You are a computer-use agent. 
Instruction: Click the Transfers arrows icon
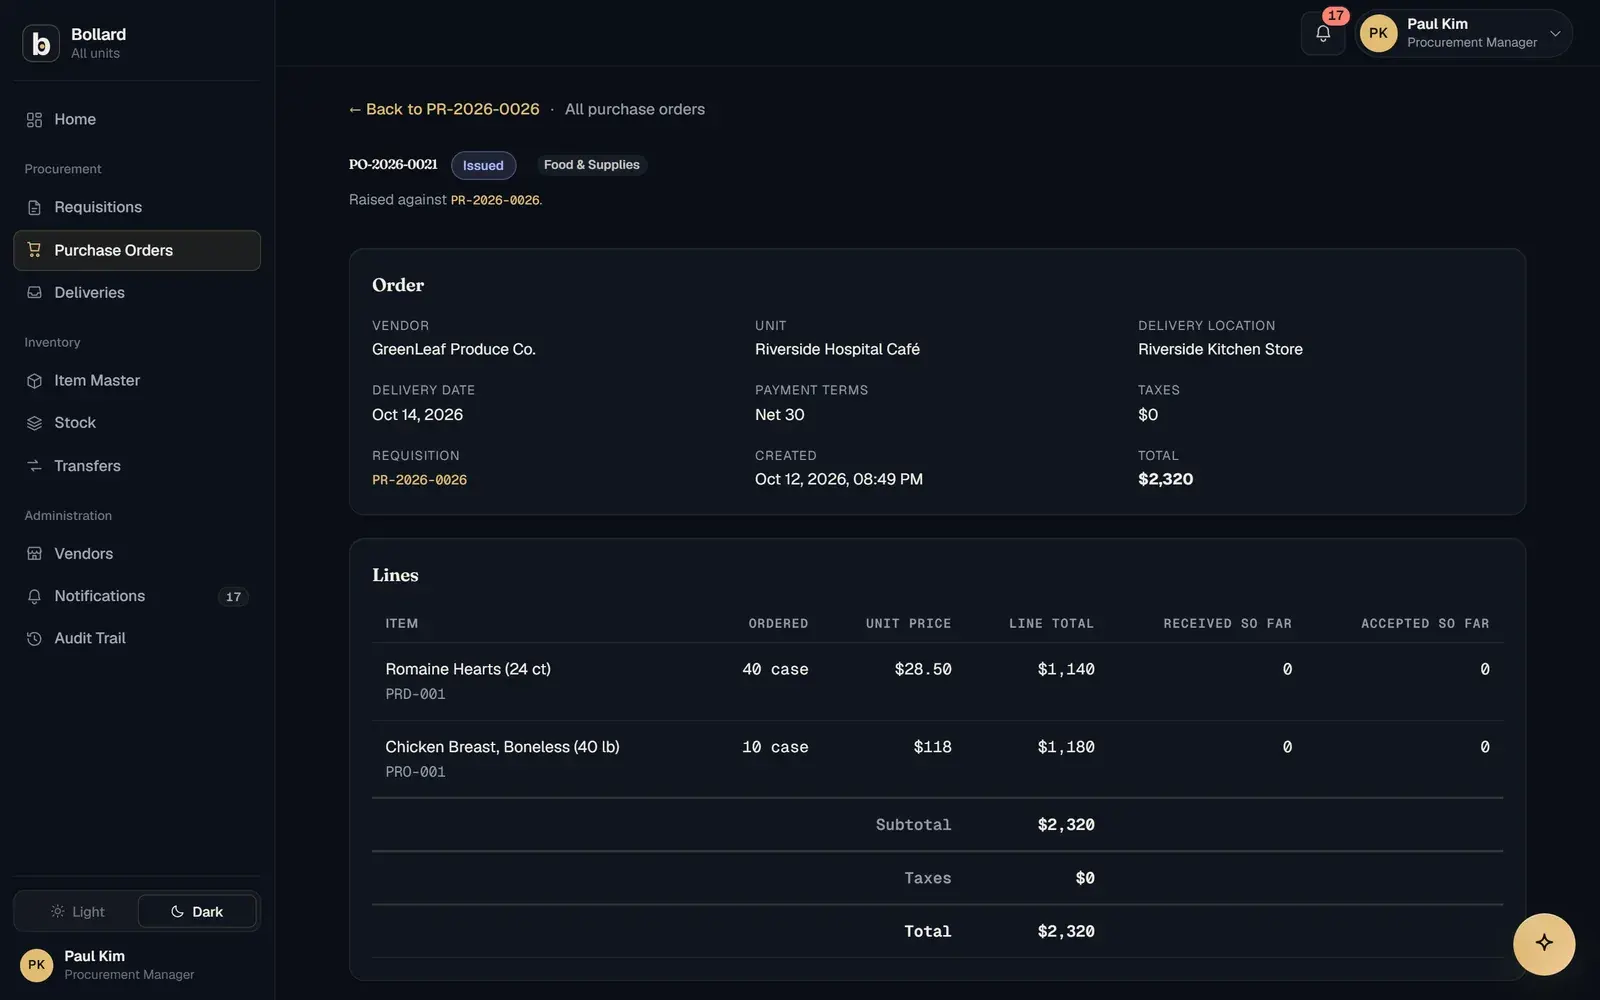tap(34, 466)
